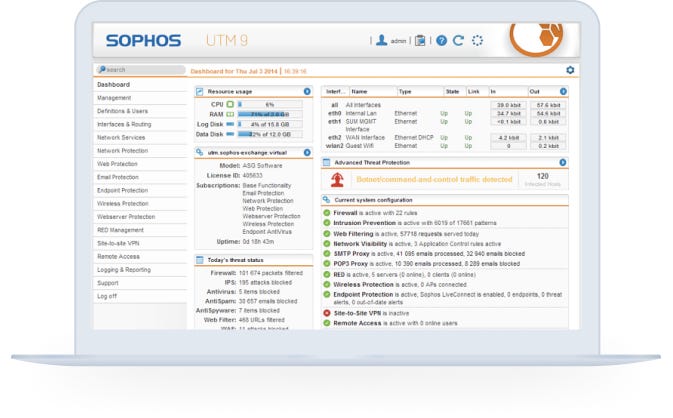Click Log off in sidebar
Screen dimensions: 673x418
[x=140, y=297]
